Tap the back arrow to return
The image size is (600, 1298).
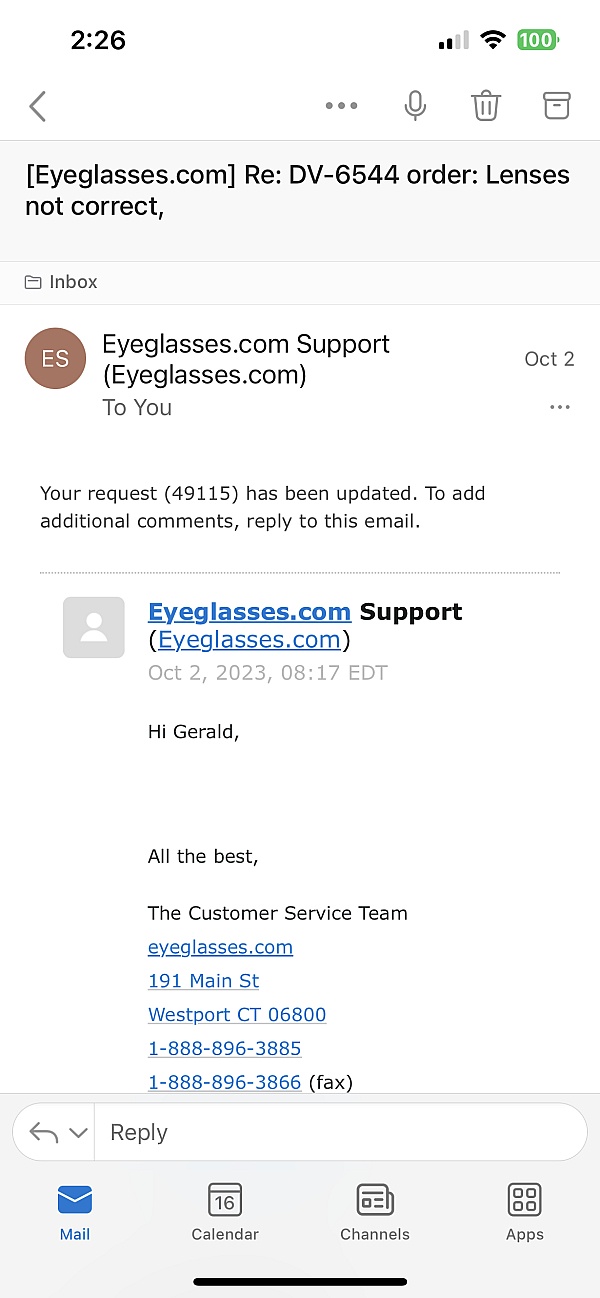(38, 106)
